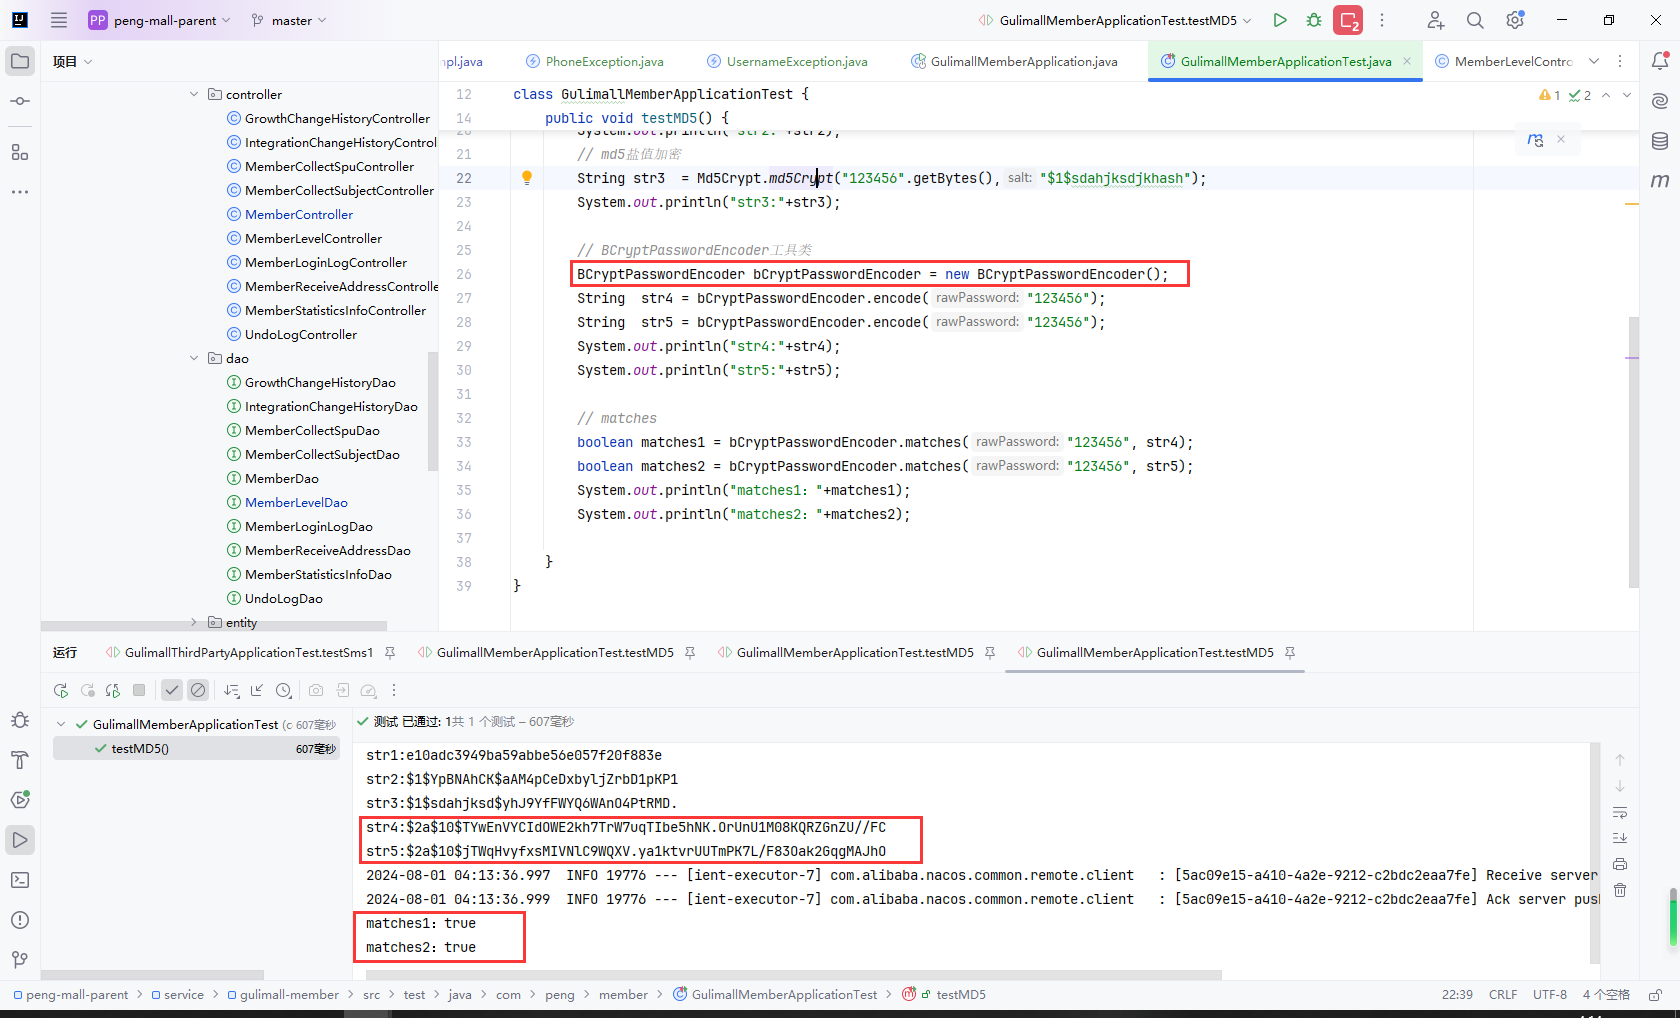Switch to the PhoneException.java tab
The image size is (1680, 1018).
(595, 61)
